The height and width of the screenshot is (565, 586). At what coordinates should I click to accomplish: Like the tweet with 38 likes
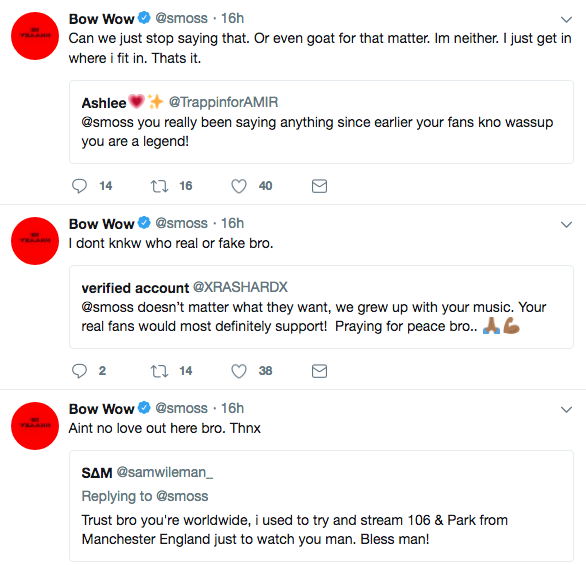click(x=239, y=371)
